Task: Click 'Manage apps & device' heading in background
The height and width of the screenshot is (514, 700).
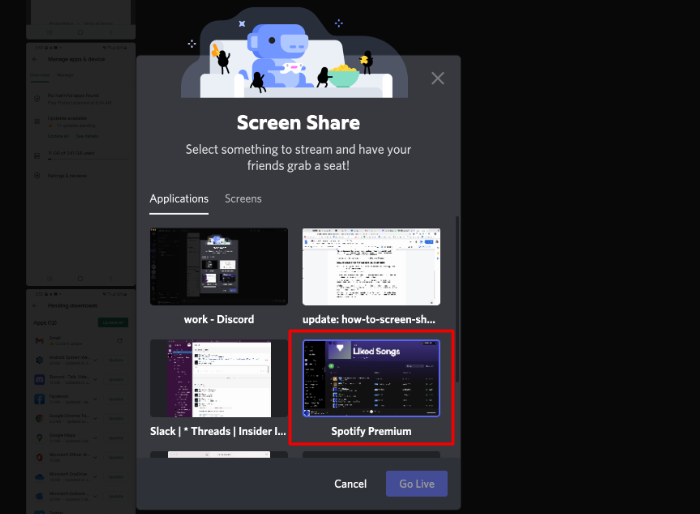Action: [x=76, y=59]
